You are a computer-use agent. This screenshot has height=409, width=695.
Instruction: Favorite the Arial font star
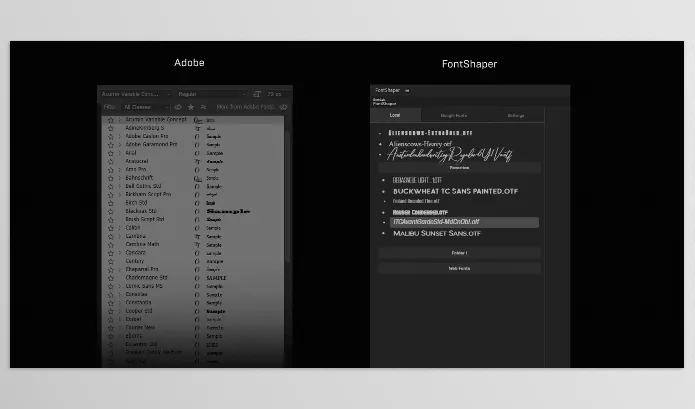[x=111, y=153]
